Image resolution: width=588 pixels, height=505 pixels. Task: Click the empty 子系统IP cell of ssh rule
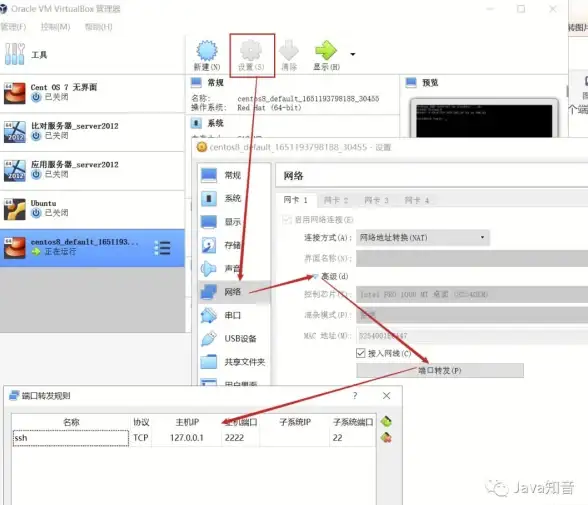click(294, 438)
